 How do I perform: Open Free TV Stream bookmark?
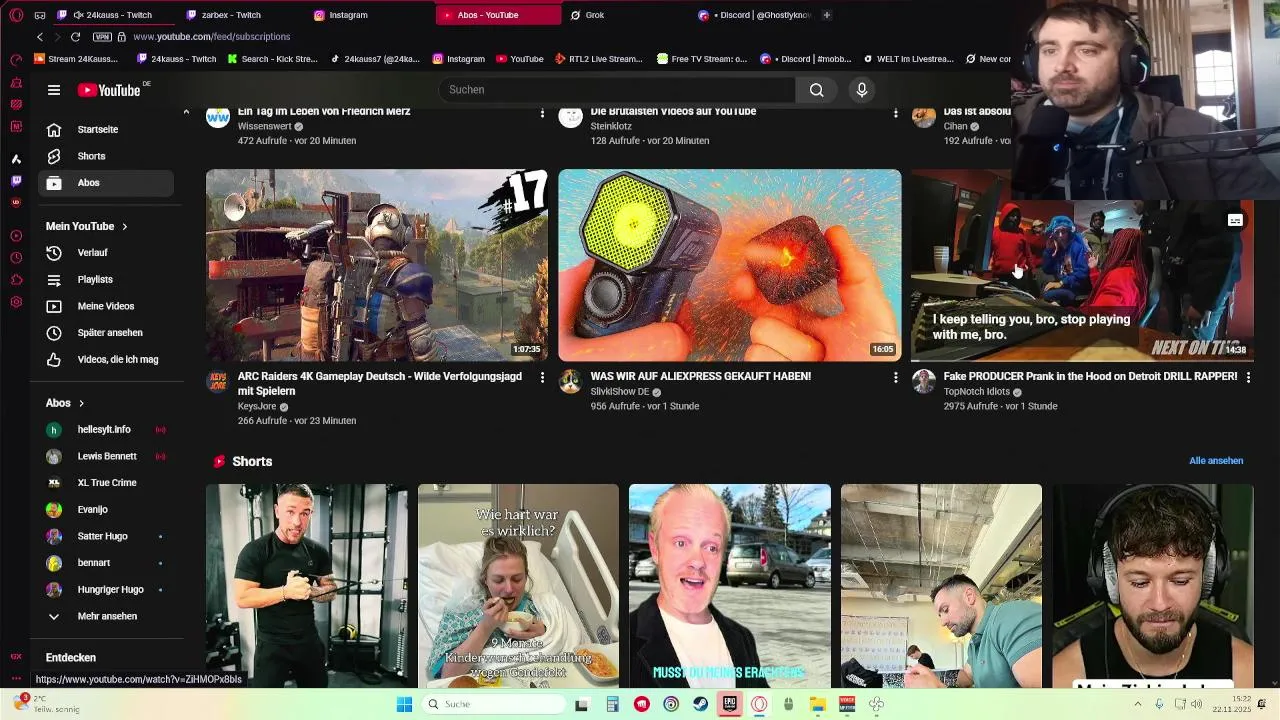(701, 59)
